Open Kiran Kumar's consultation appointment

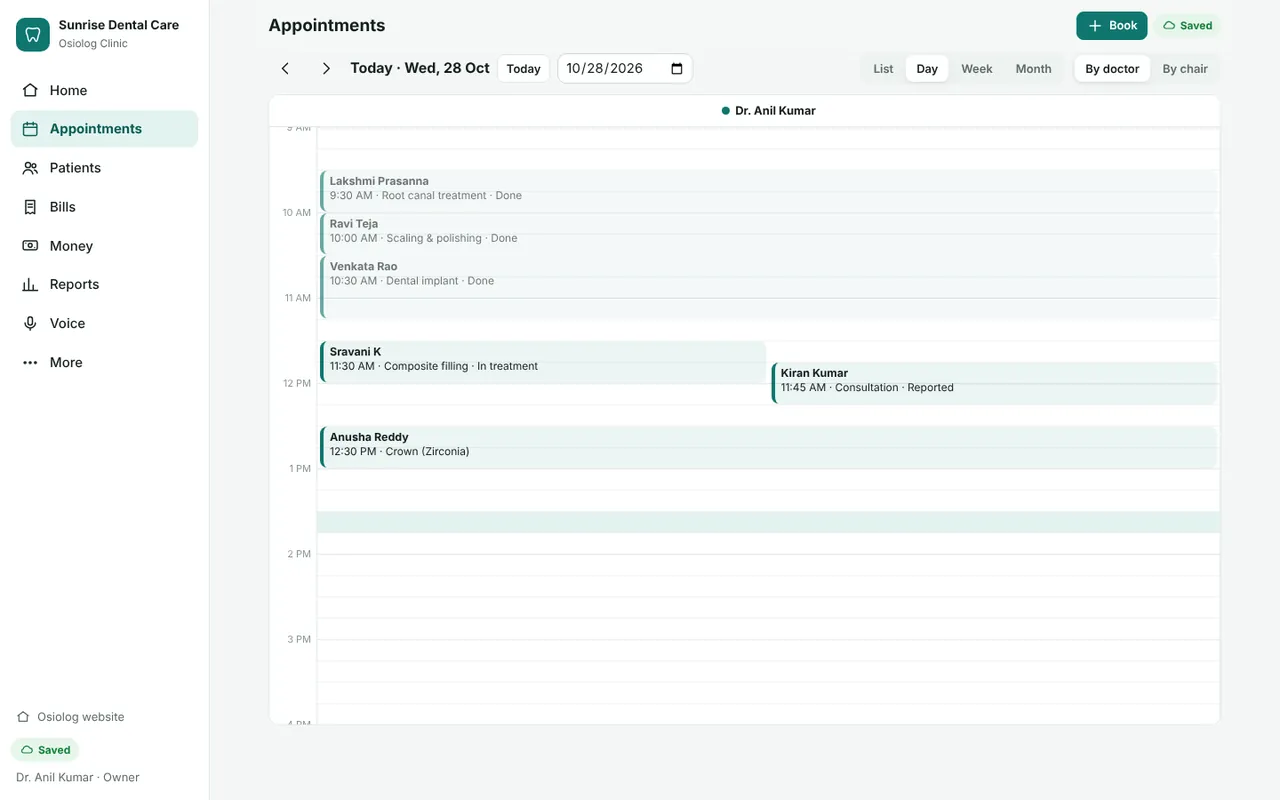(994, 383)
